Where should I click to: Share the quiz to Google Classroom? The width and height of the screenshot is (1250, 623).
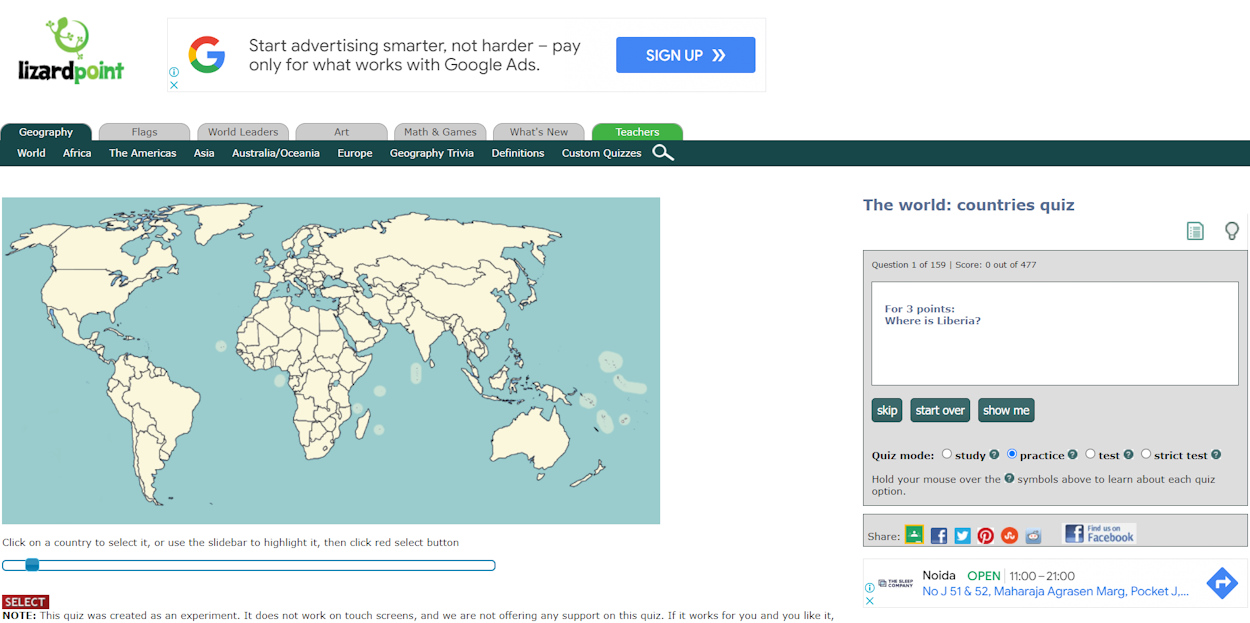pos(914,535)
